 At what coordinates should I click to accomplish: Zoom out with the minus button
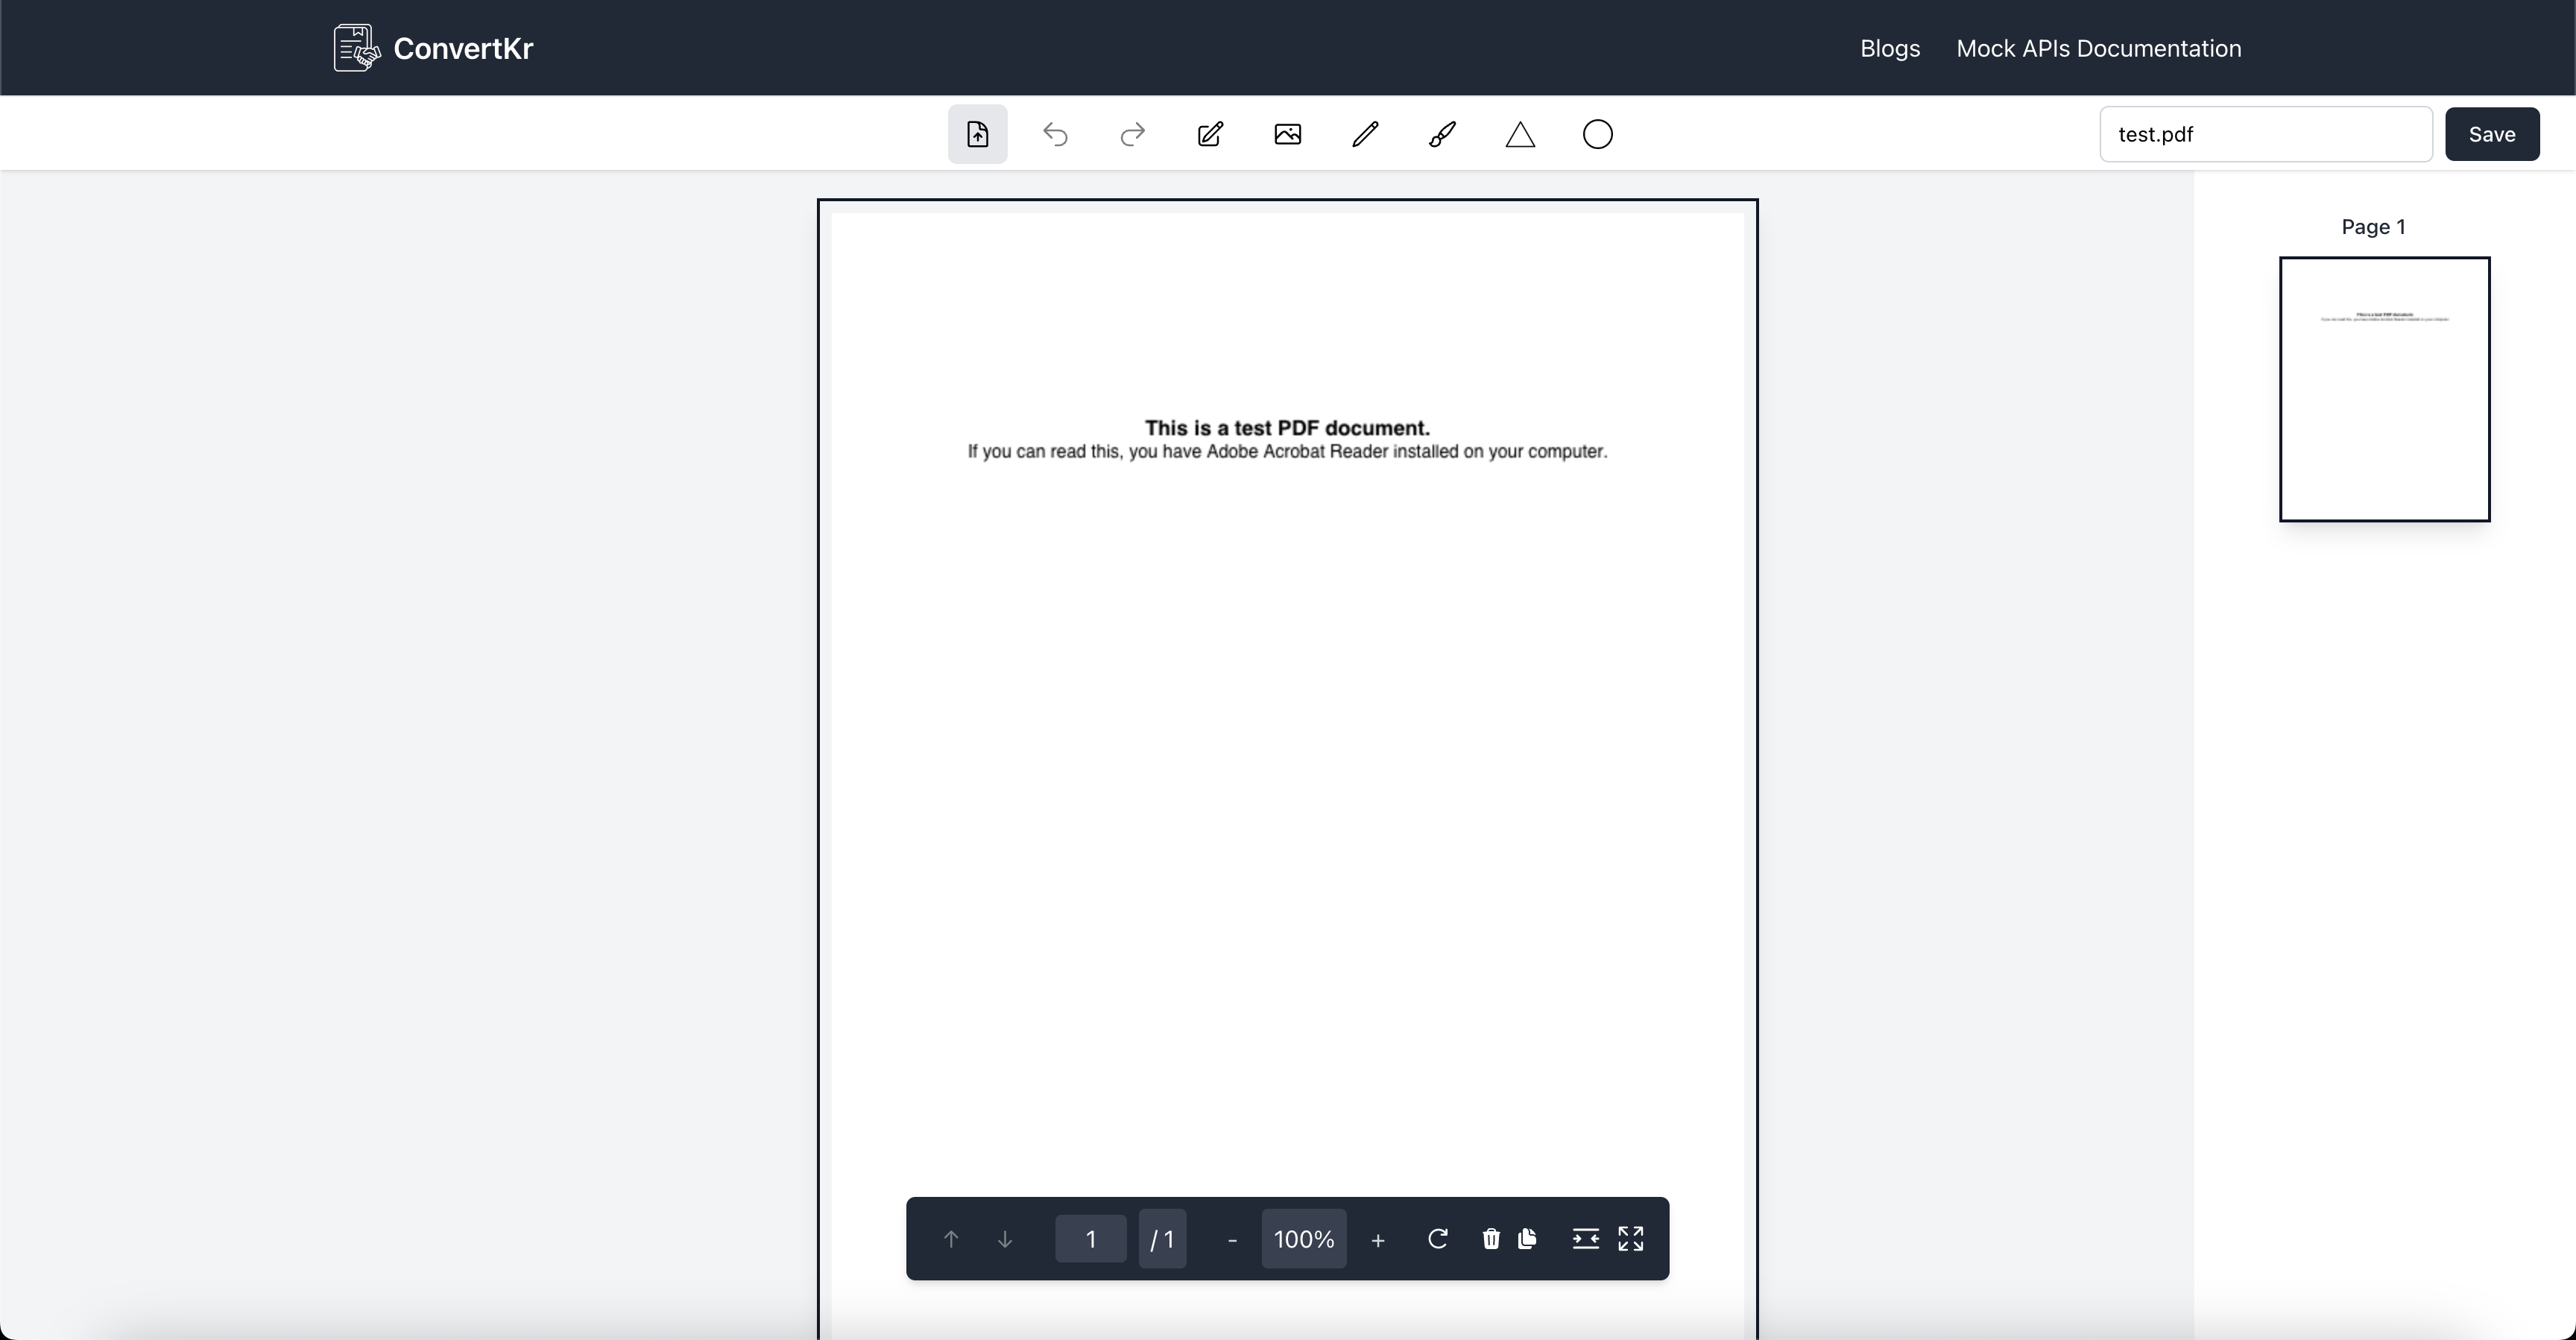coord(1232,1240)
